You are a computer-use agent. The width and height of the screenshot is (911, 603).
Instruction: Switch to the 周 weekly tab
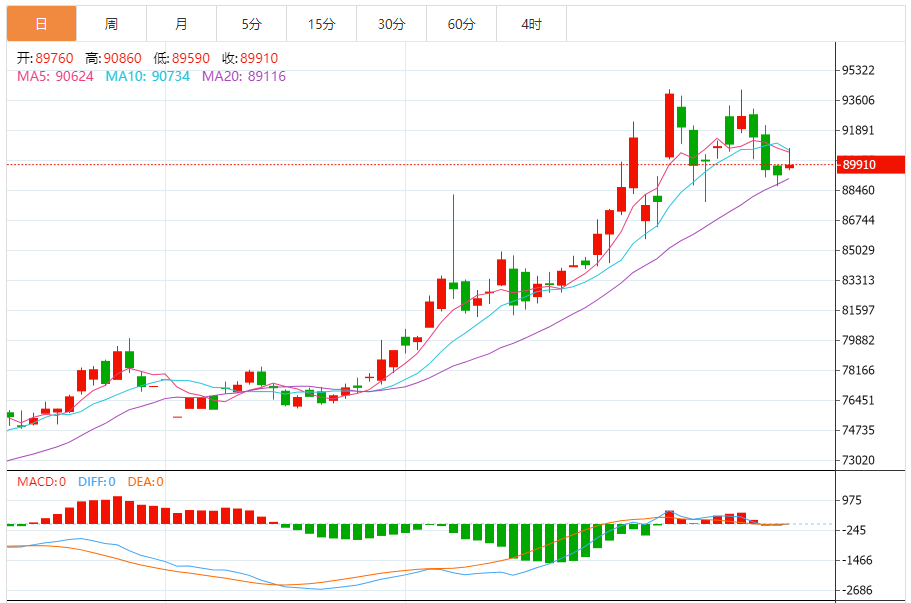coord(111,24)
